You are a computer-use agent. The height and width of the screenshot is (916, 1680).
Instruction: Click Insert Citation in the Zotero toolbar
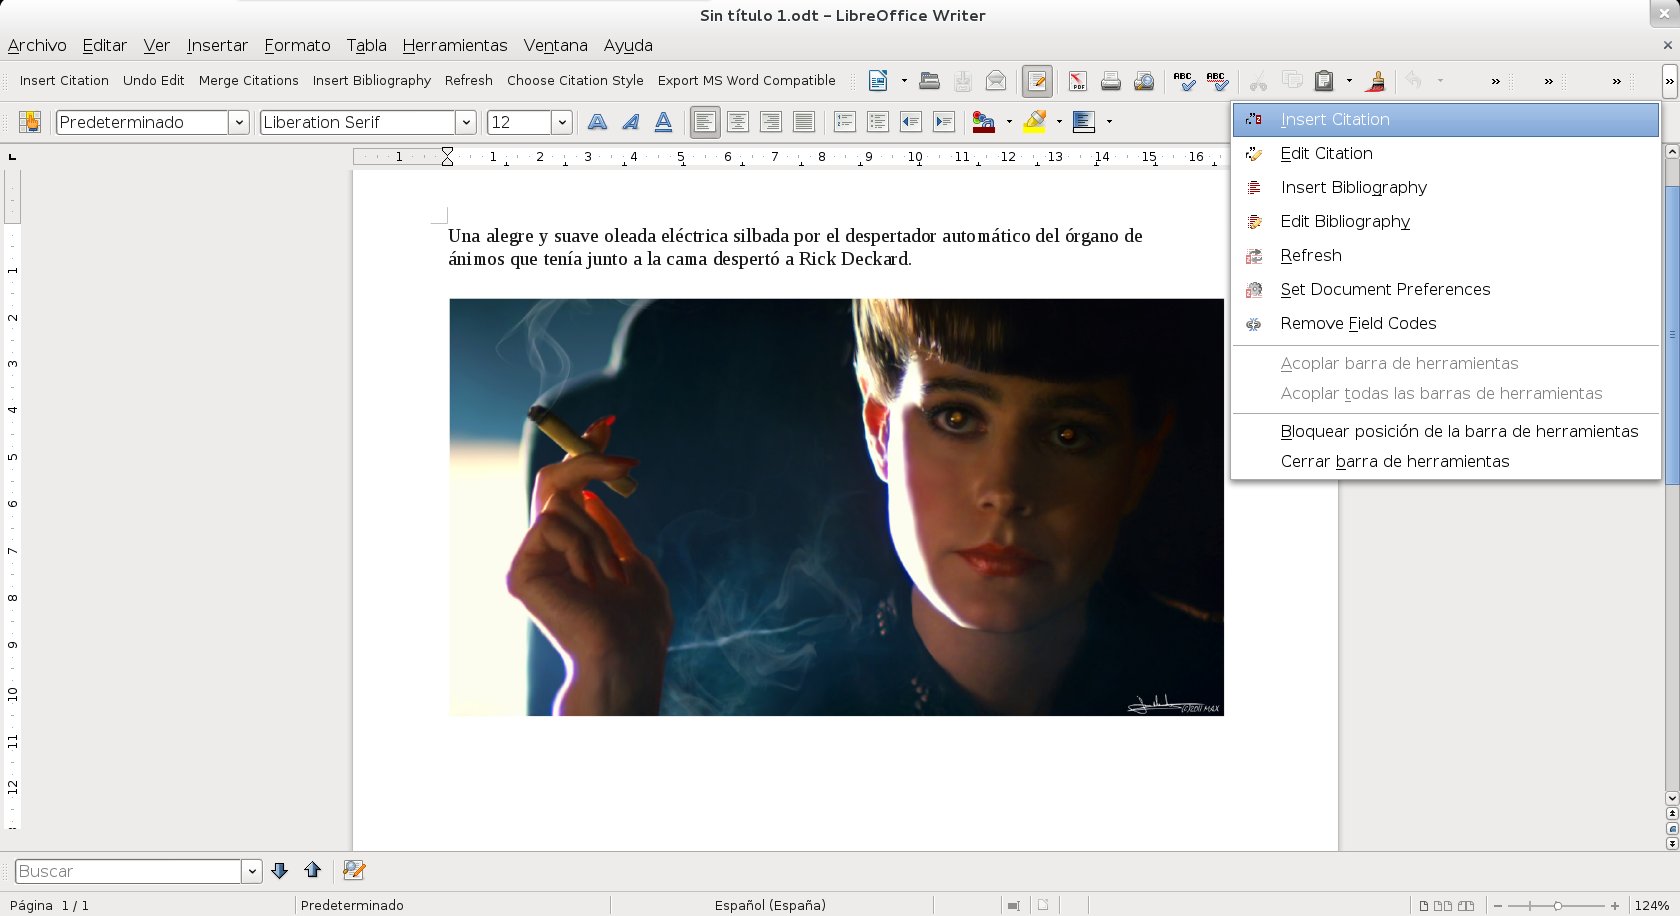64,81
